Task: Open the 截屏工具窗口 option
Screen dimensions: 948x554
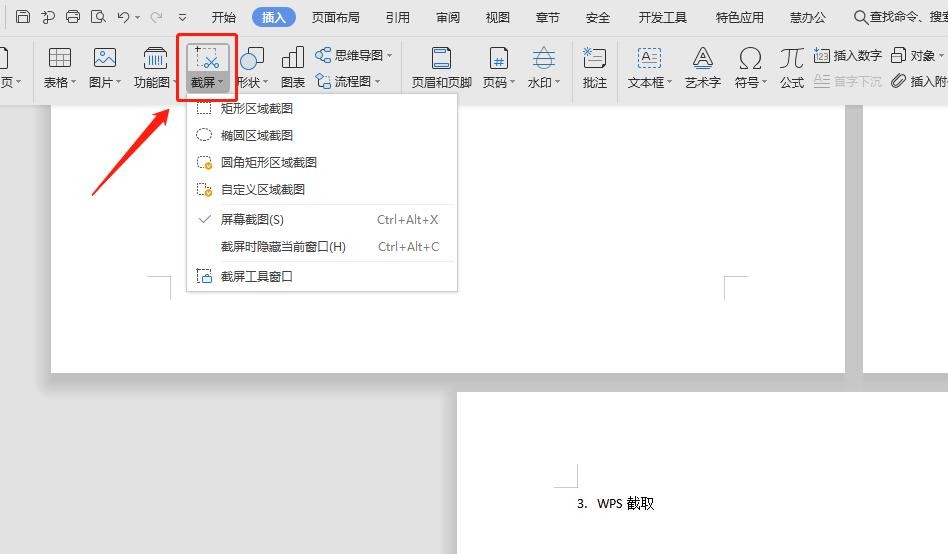Action: 257,277
